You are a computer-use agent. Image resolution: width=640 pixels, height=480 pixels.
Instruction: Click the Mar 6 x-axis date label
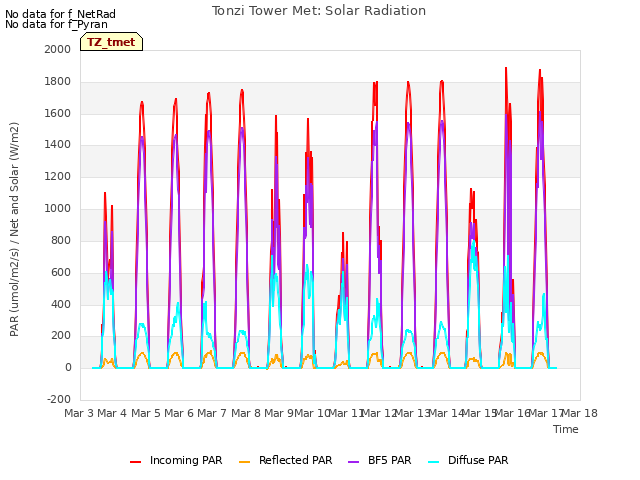[x=179, y=413]
